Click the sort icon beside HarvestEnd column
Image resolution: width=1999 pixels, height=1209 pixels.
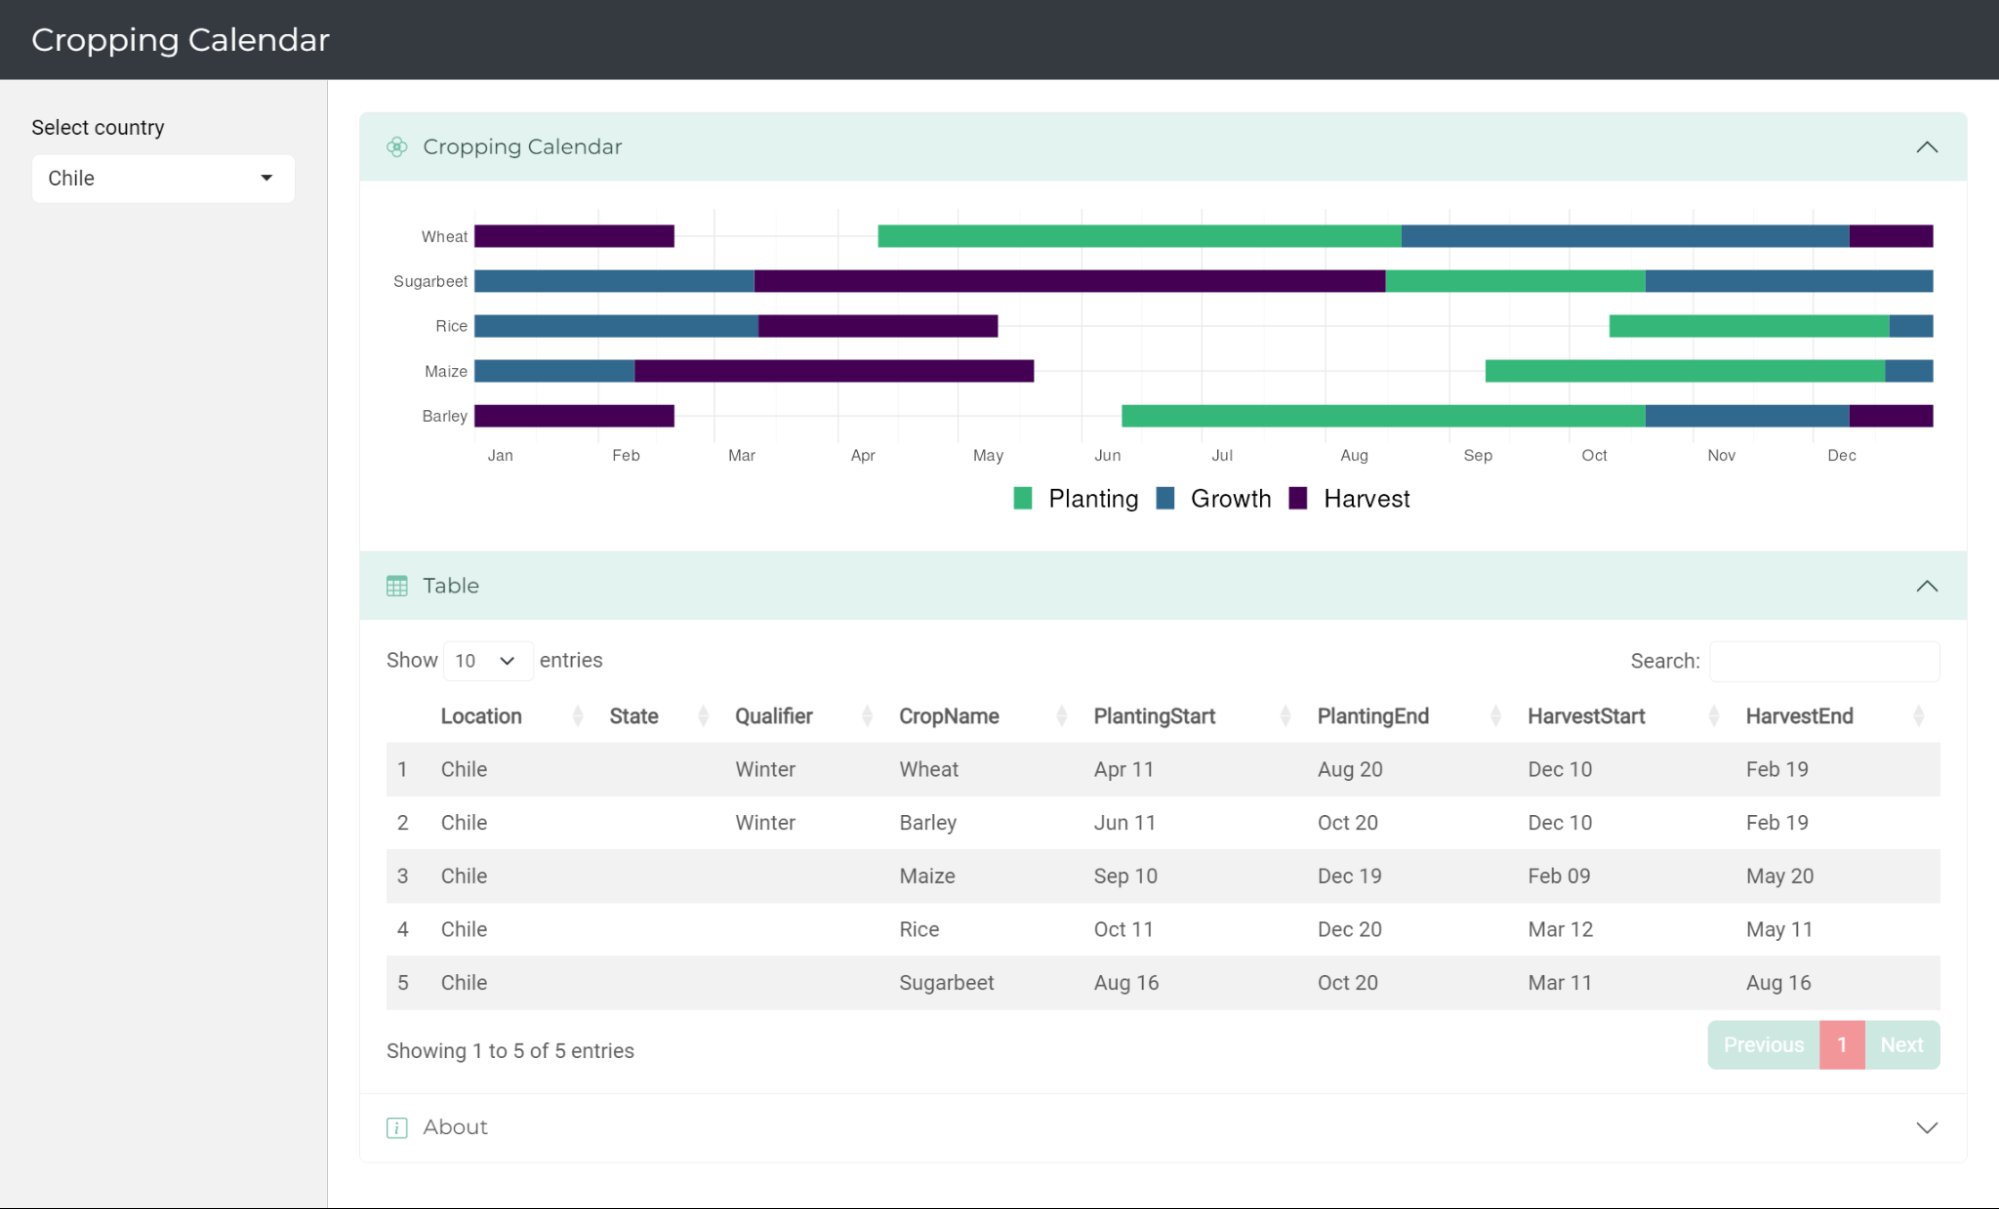[x=1919, y=716]
